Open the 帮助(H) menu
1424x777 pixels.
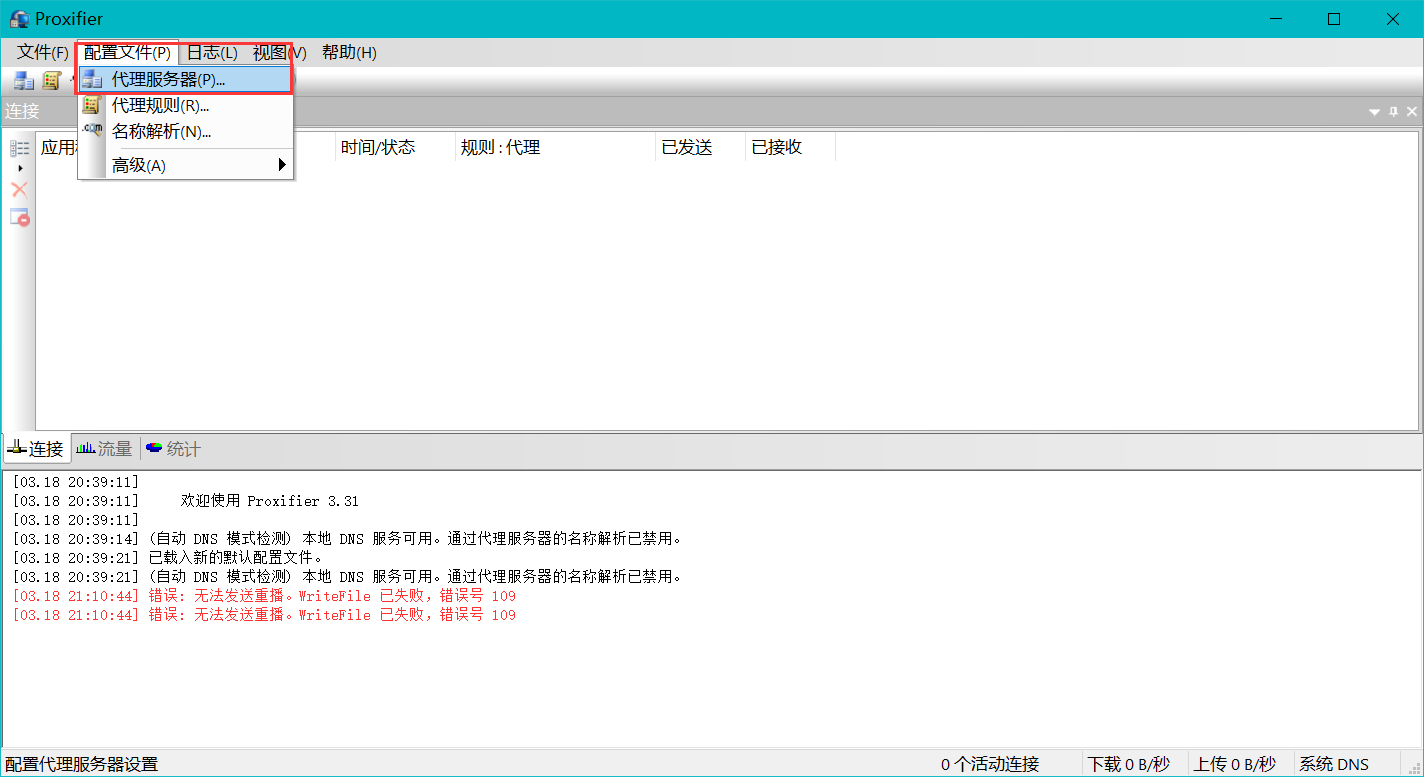(349, 53)
